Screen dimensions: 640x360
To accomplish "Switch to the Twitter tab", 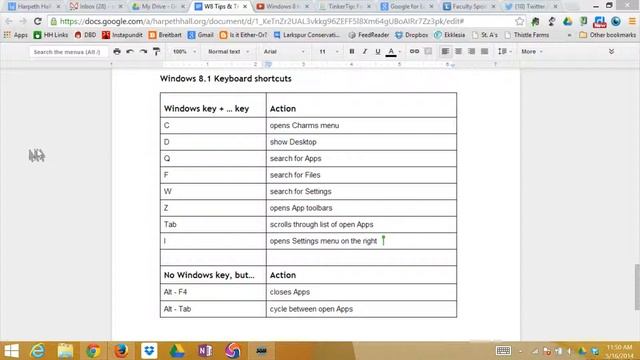I will 530,7.
